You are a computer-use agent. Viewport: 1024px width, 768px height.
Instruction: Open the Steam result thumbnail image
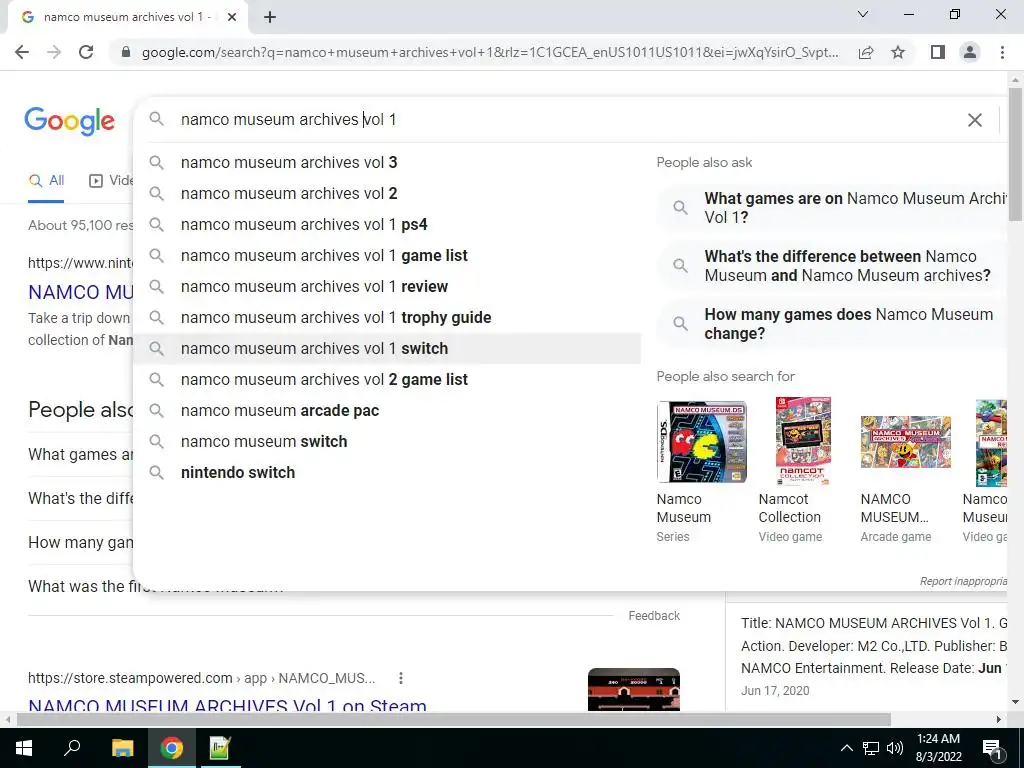coord(633,689)
